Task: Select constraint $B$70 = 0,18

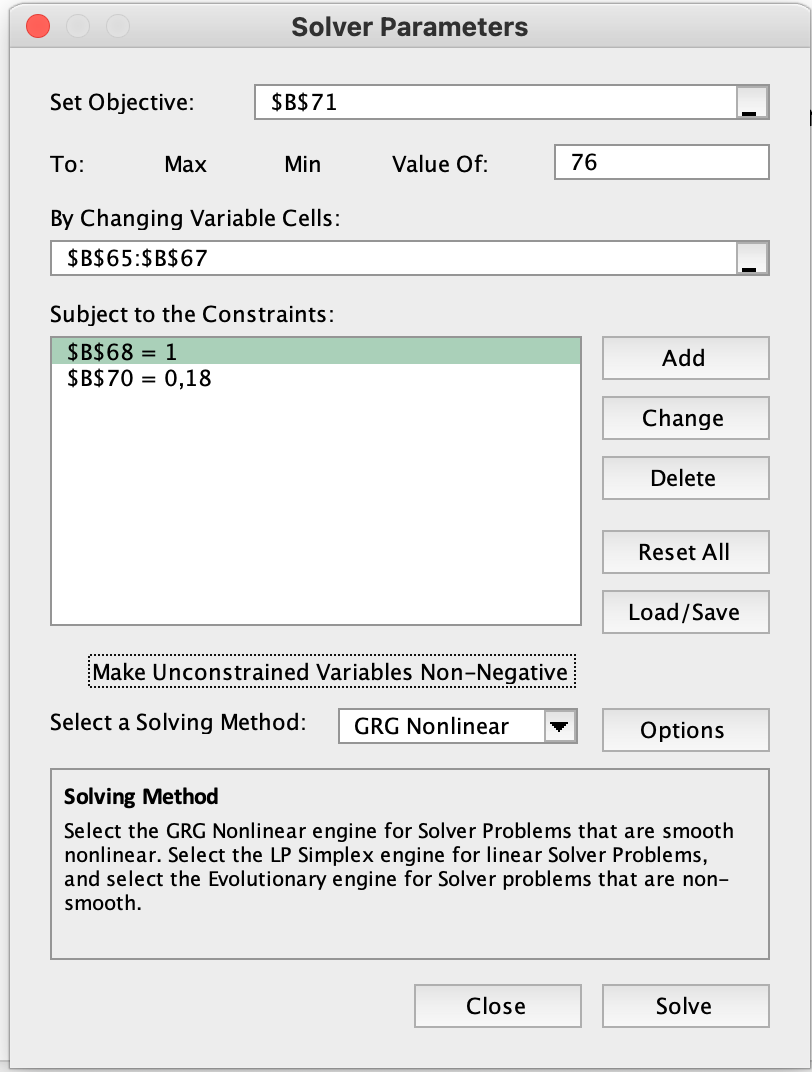Action: pos(316,378)
